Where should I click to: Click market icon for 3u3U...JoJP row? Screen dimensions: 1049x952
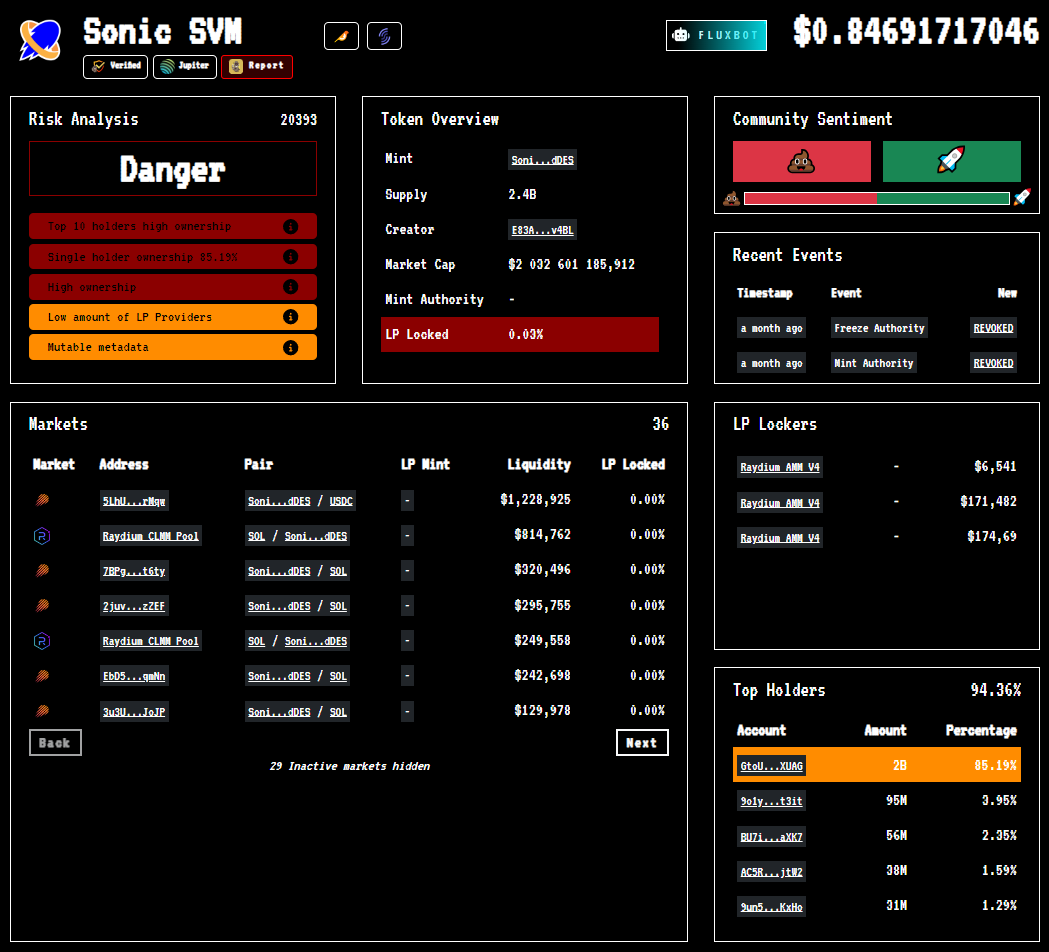point(42,710)
